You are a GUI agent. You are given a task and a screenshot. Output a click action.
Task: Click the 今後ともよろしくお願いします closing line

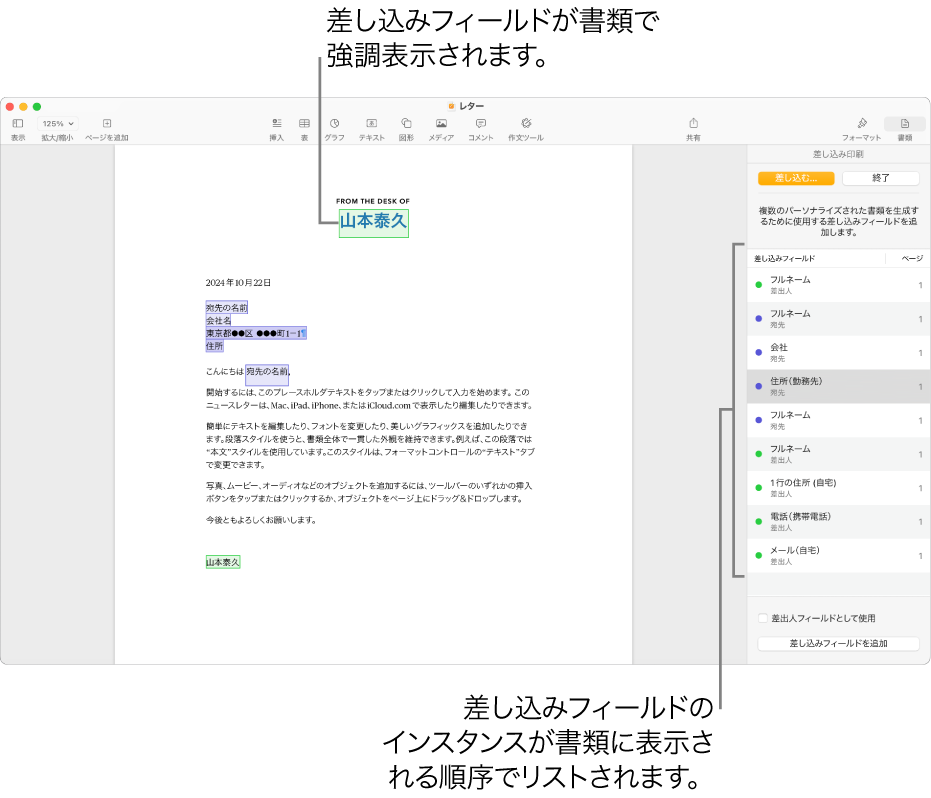click(x=261, y=520)
